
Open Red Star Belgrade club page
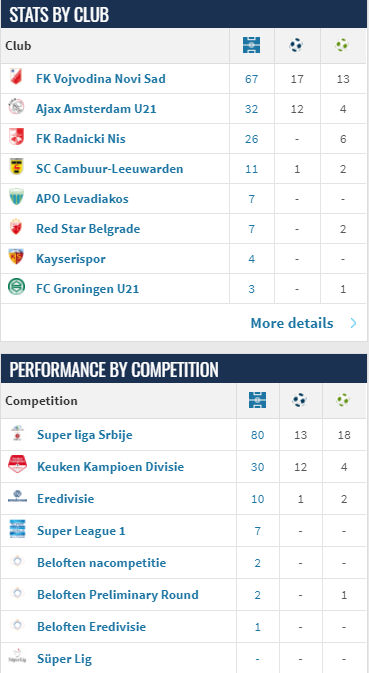tap(88, 229)
